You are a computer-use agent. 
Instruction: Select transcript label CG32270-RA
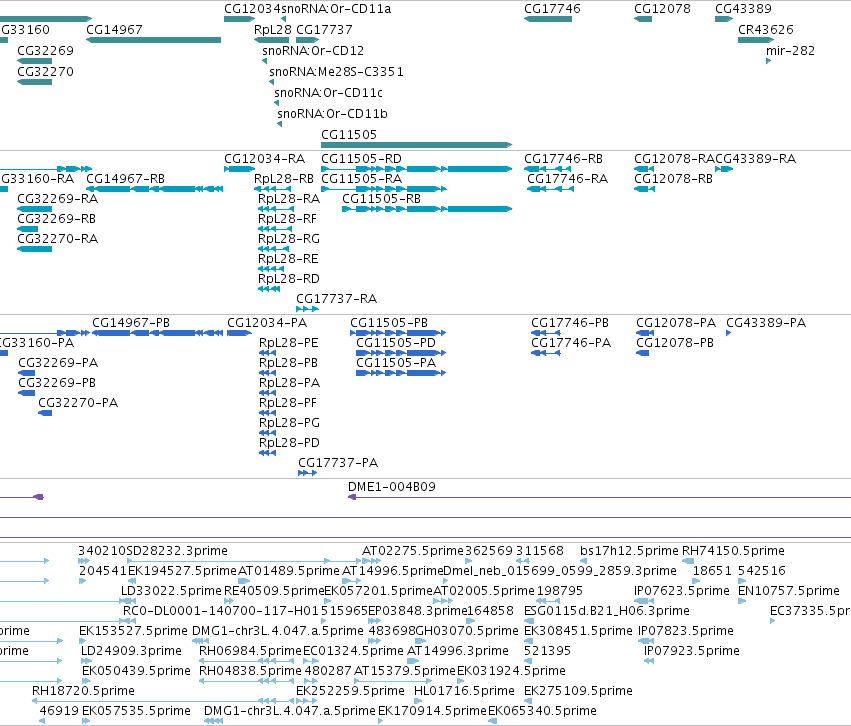[x=58, y=239]
